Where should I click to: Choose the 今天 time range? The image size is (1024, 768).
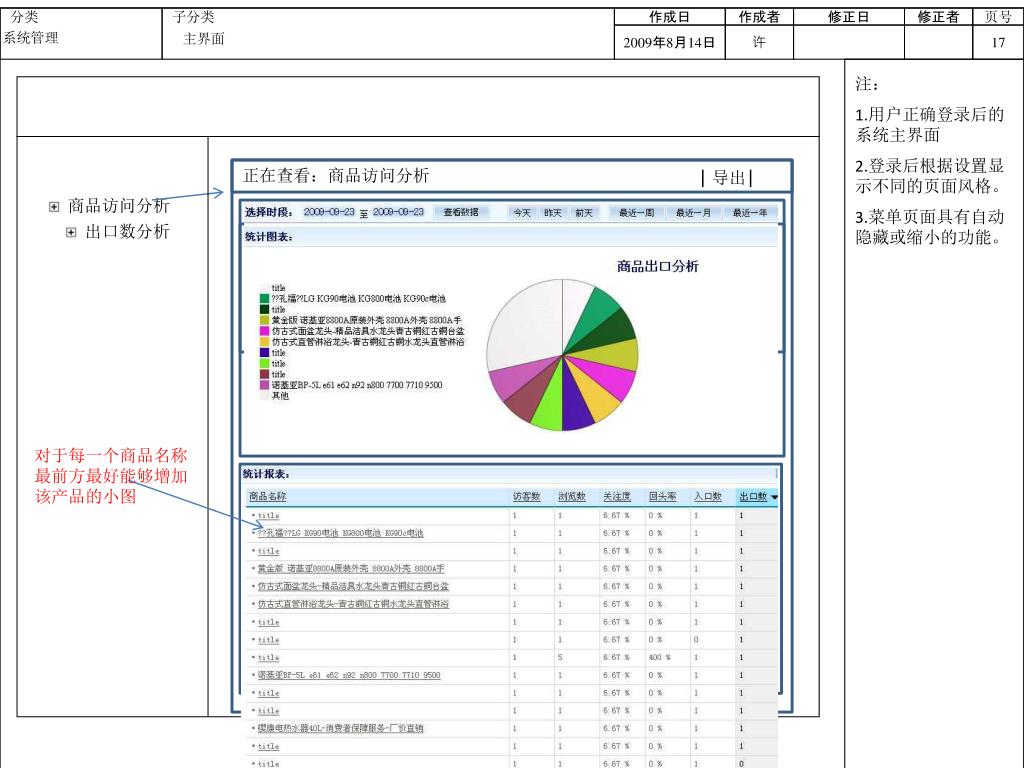coord(522,213)
